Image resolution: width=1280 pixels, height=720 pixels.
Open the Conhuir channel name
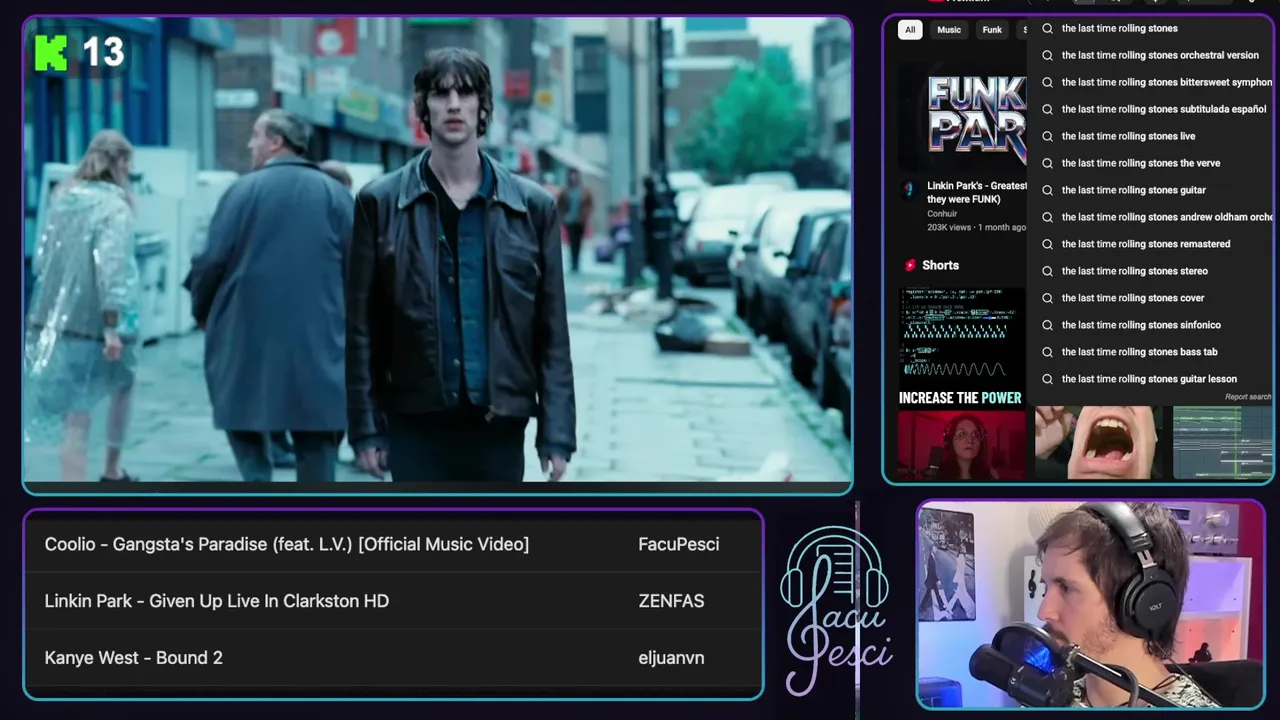click(x=942, y=214)
